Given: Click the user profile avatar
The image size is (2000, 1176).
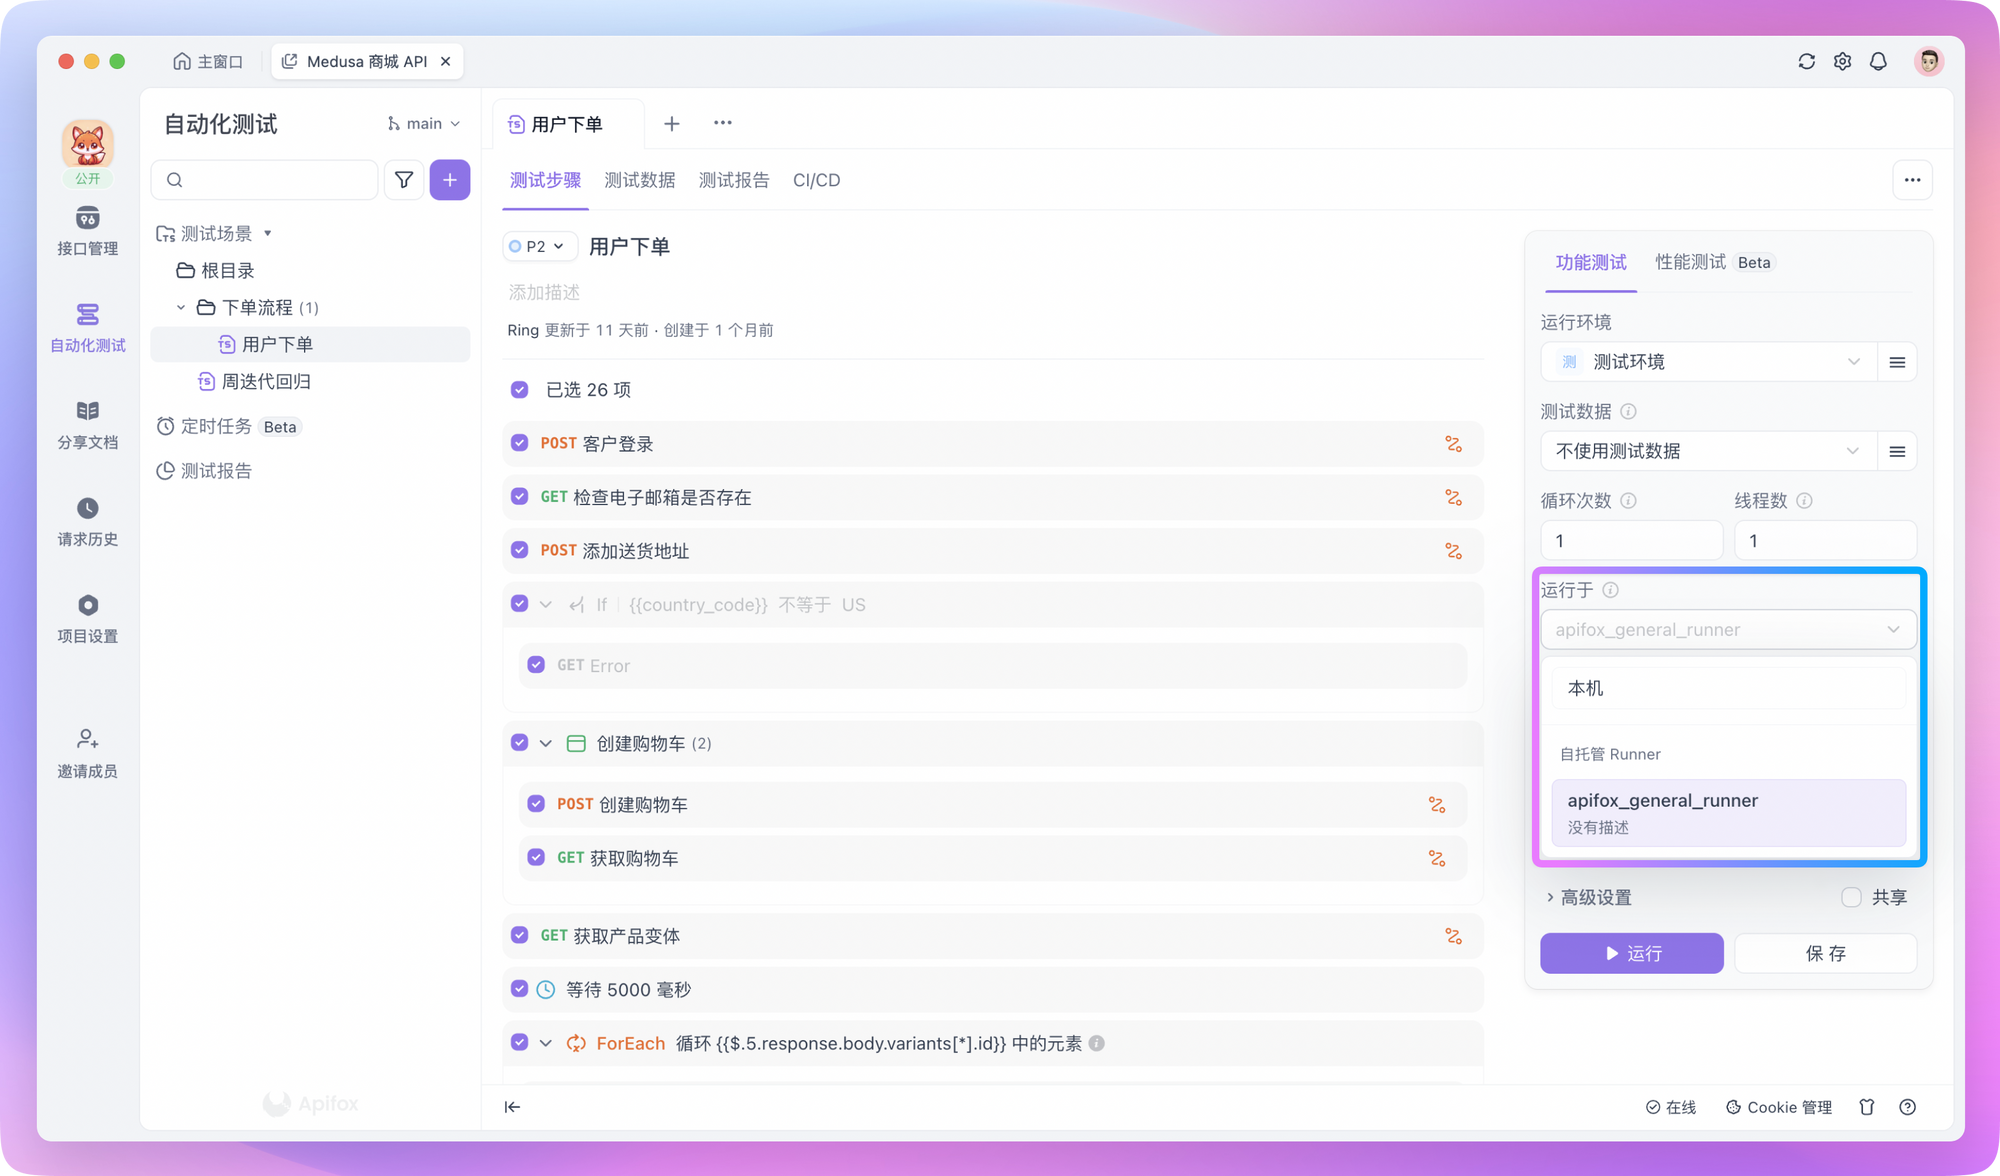Looking at the screenshot, I should pos(1929,61).
